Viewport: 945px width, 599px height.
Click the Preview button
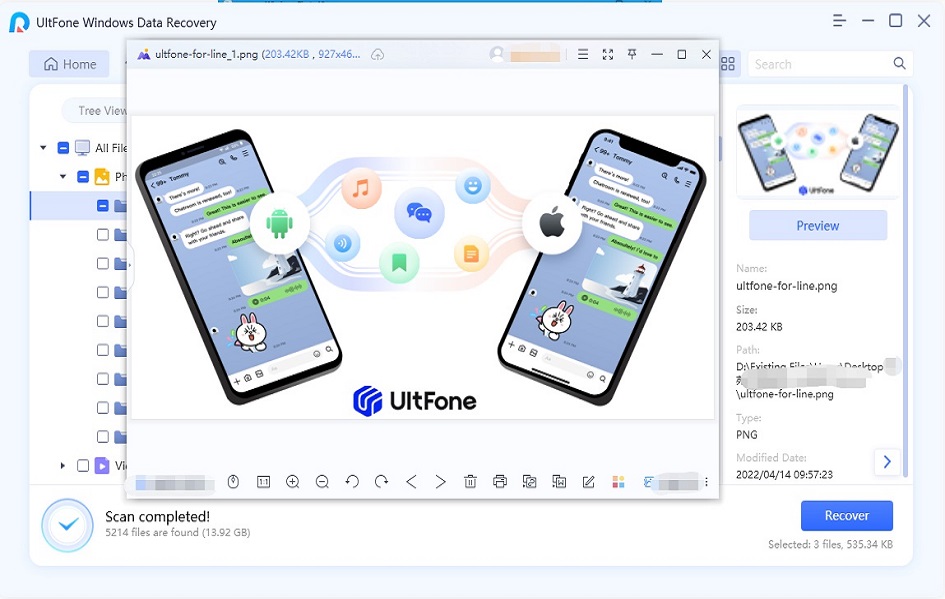(x=818, y=225)
